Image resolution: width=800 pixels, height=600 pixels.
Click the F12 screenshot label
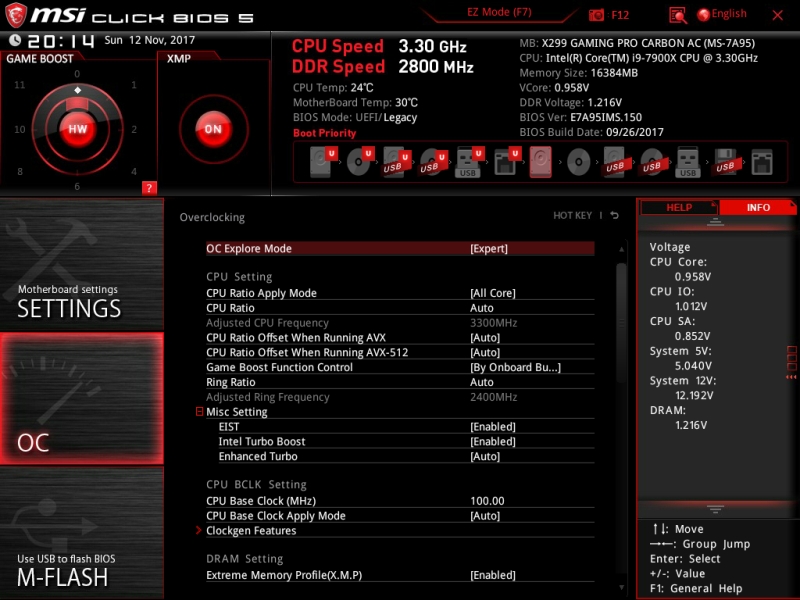coord(619,15)
